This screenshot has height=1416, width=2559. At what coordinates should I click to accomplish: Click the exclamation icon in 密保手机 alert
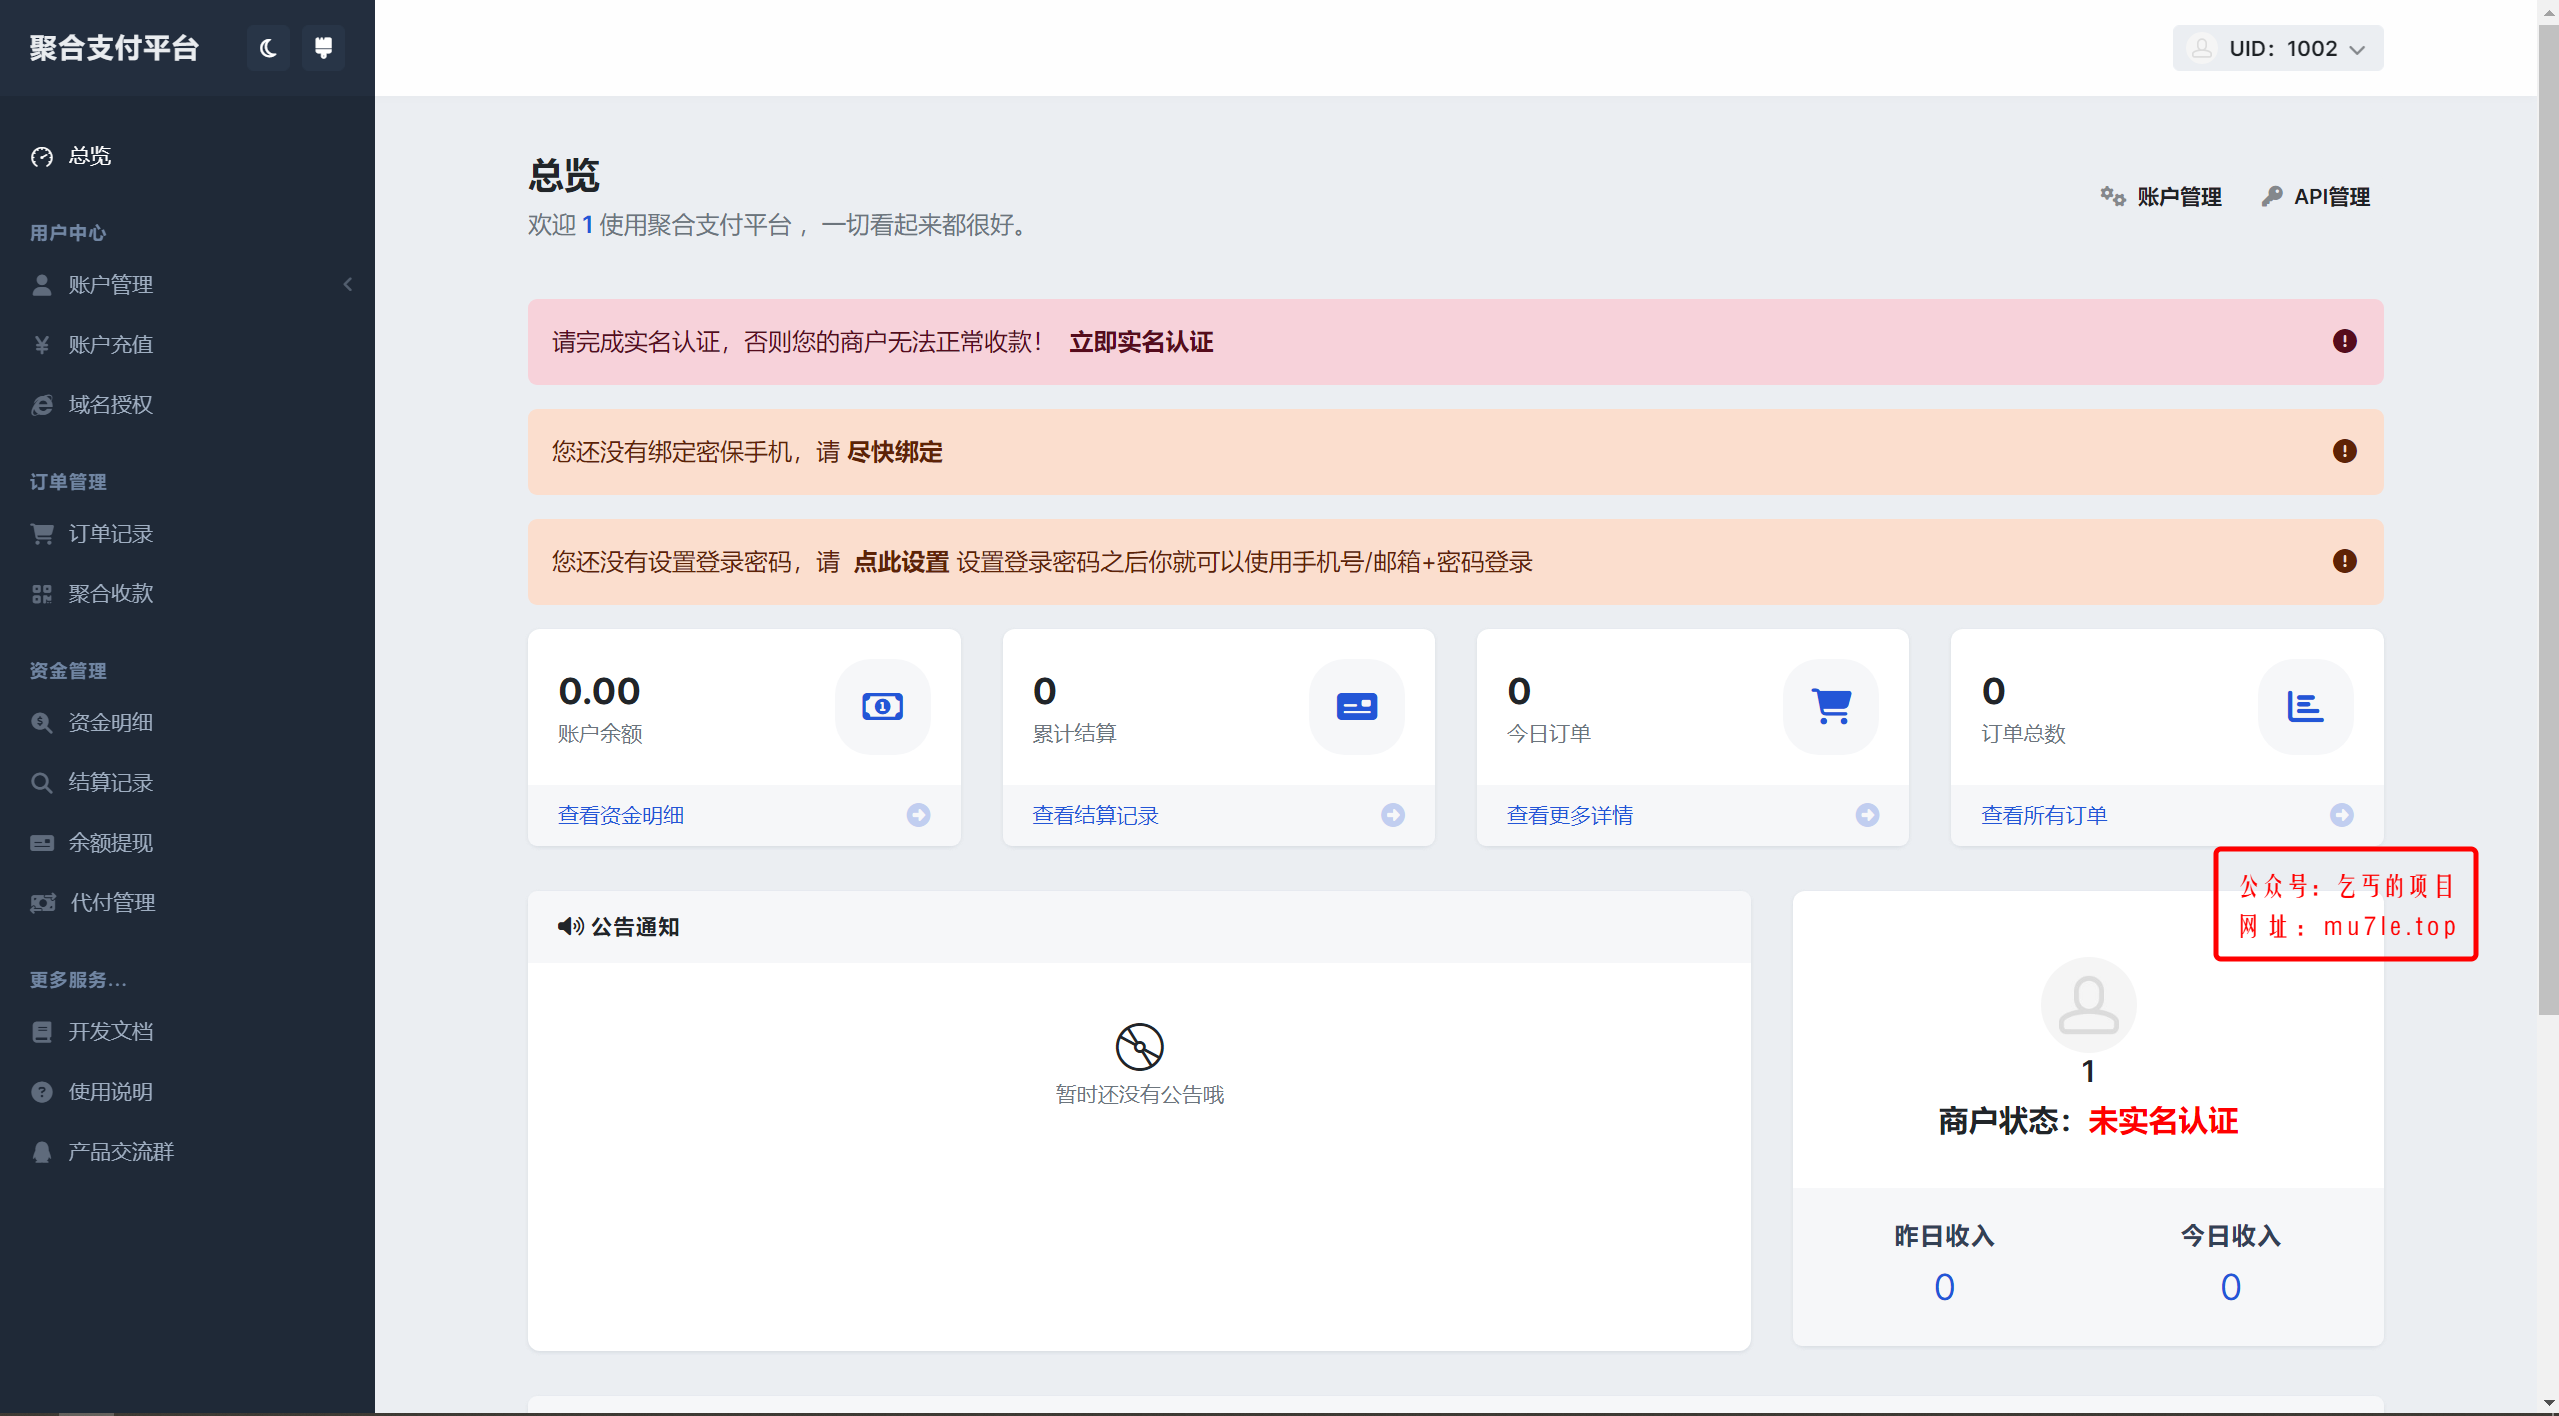(x=2344, y=451)
